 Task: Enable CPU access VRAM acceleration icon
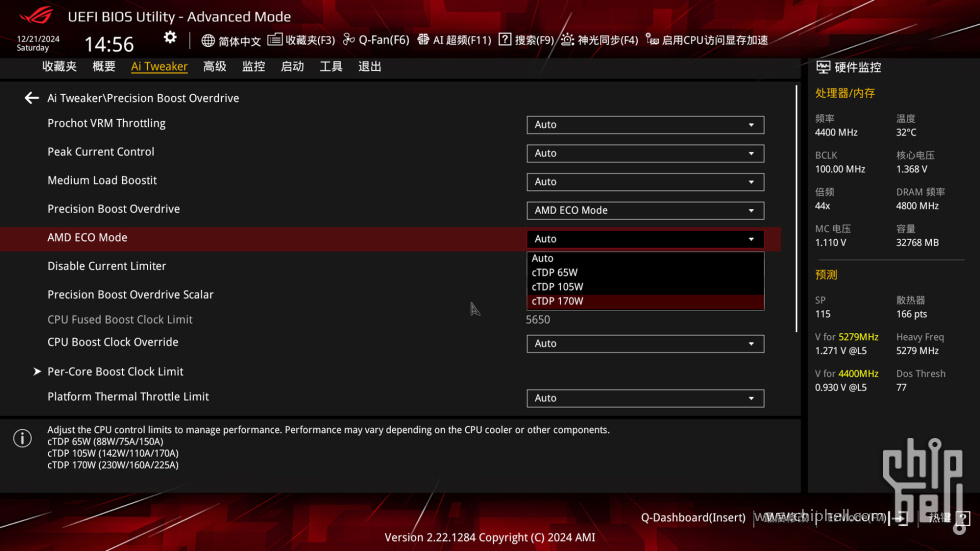coord(652,40)
